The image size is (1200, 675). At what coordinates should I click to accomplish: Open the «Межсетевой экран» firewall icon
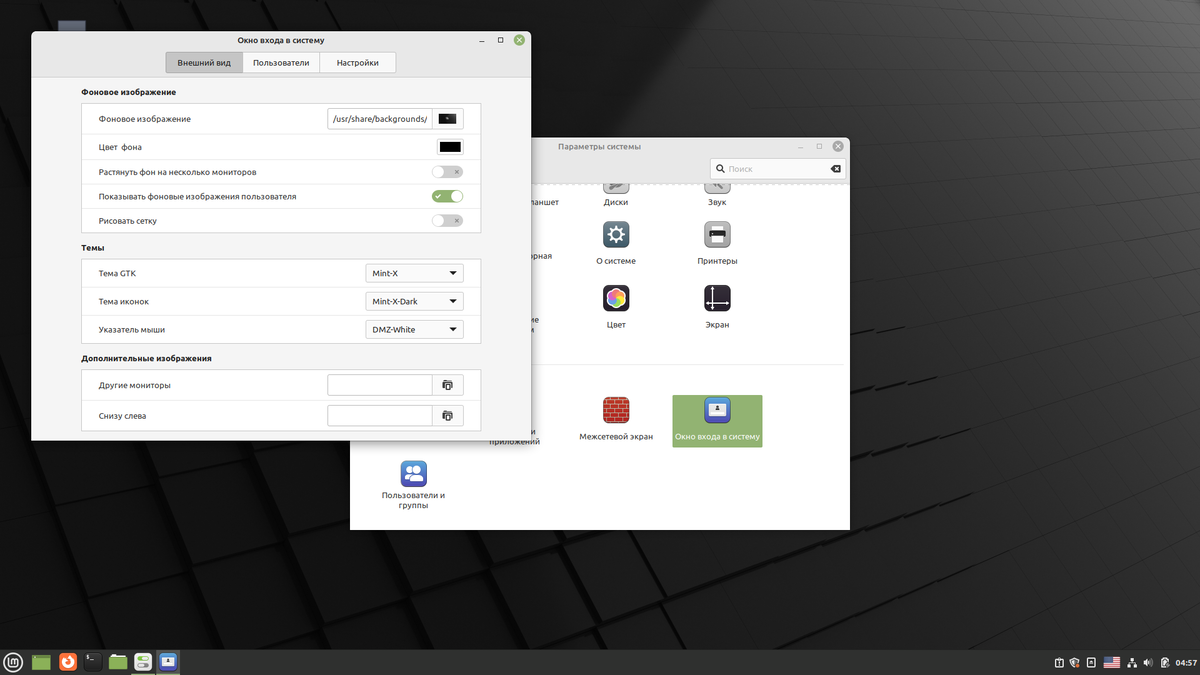coord(616,411)
